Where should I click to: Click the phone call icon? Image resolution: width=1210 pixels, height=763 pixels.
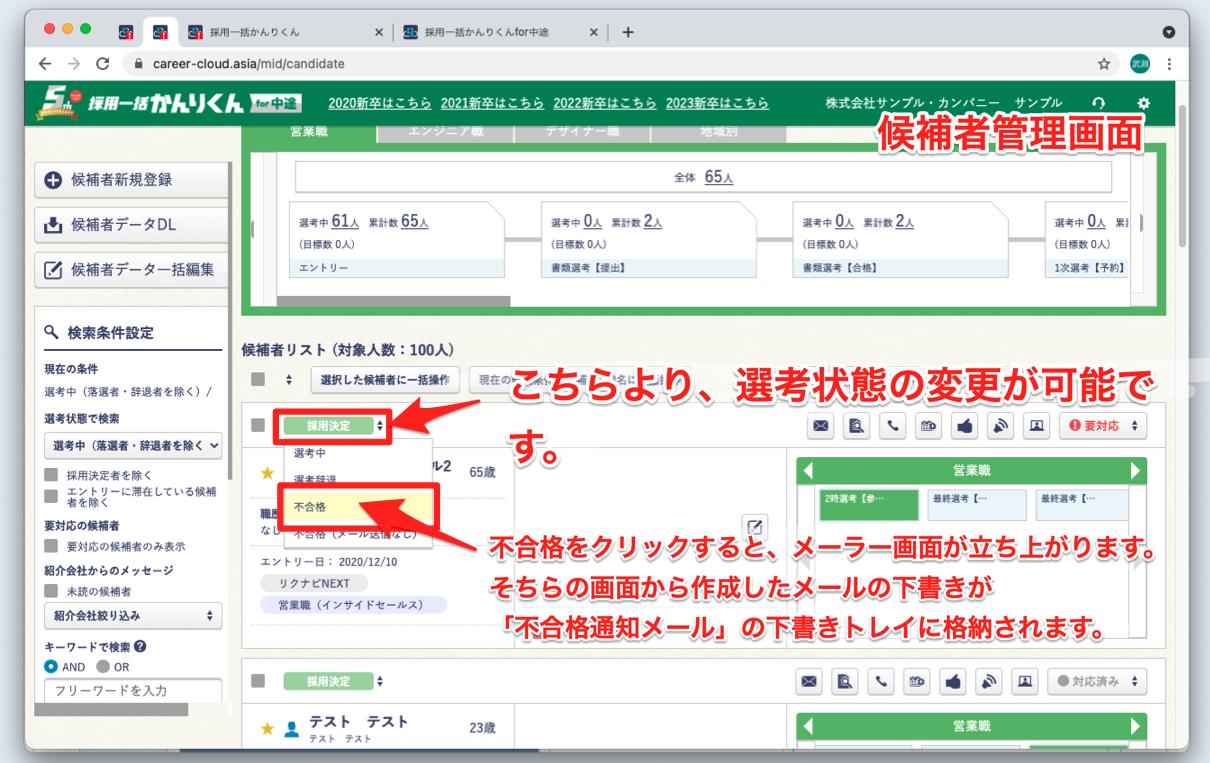pos(892,425)
